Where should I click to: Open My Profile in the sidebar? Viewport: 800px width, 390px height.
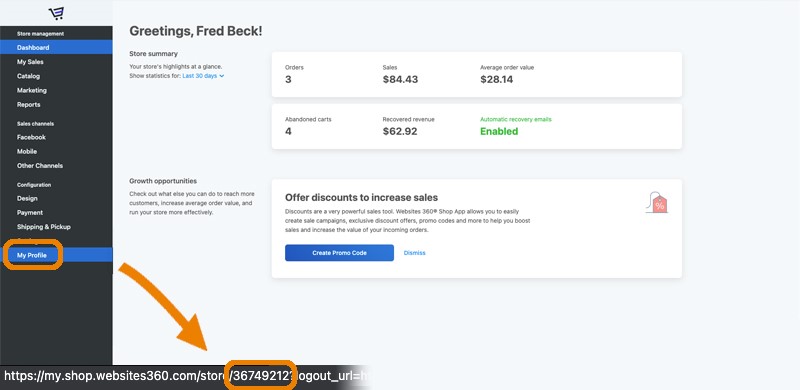point(56,255)
